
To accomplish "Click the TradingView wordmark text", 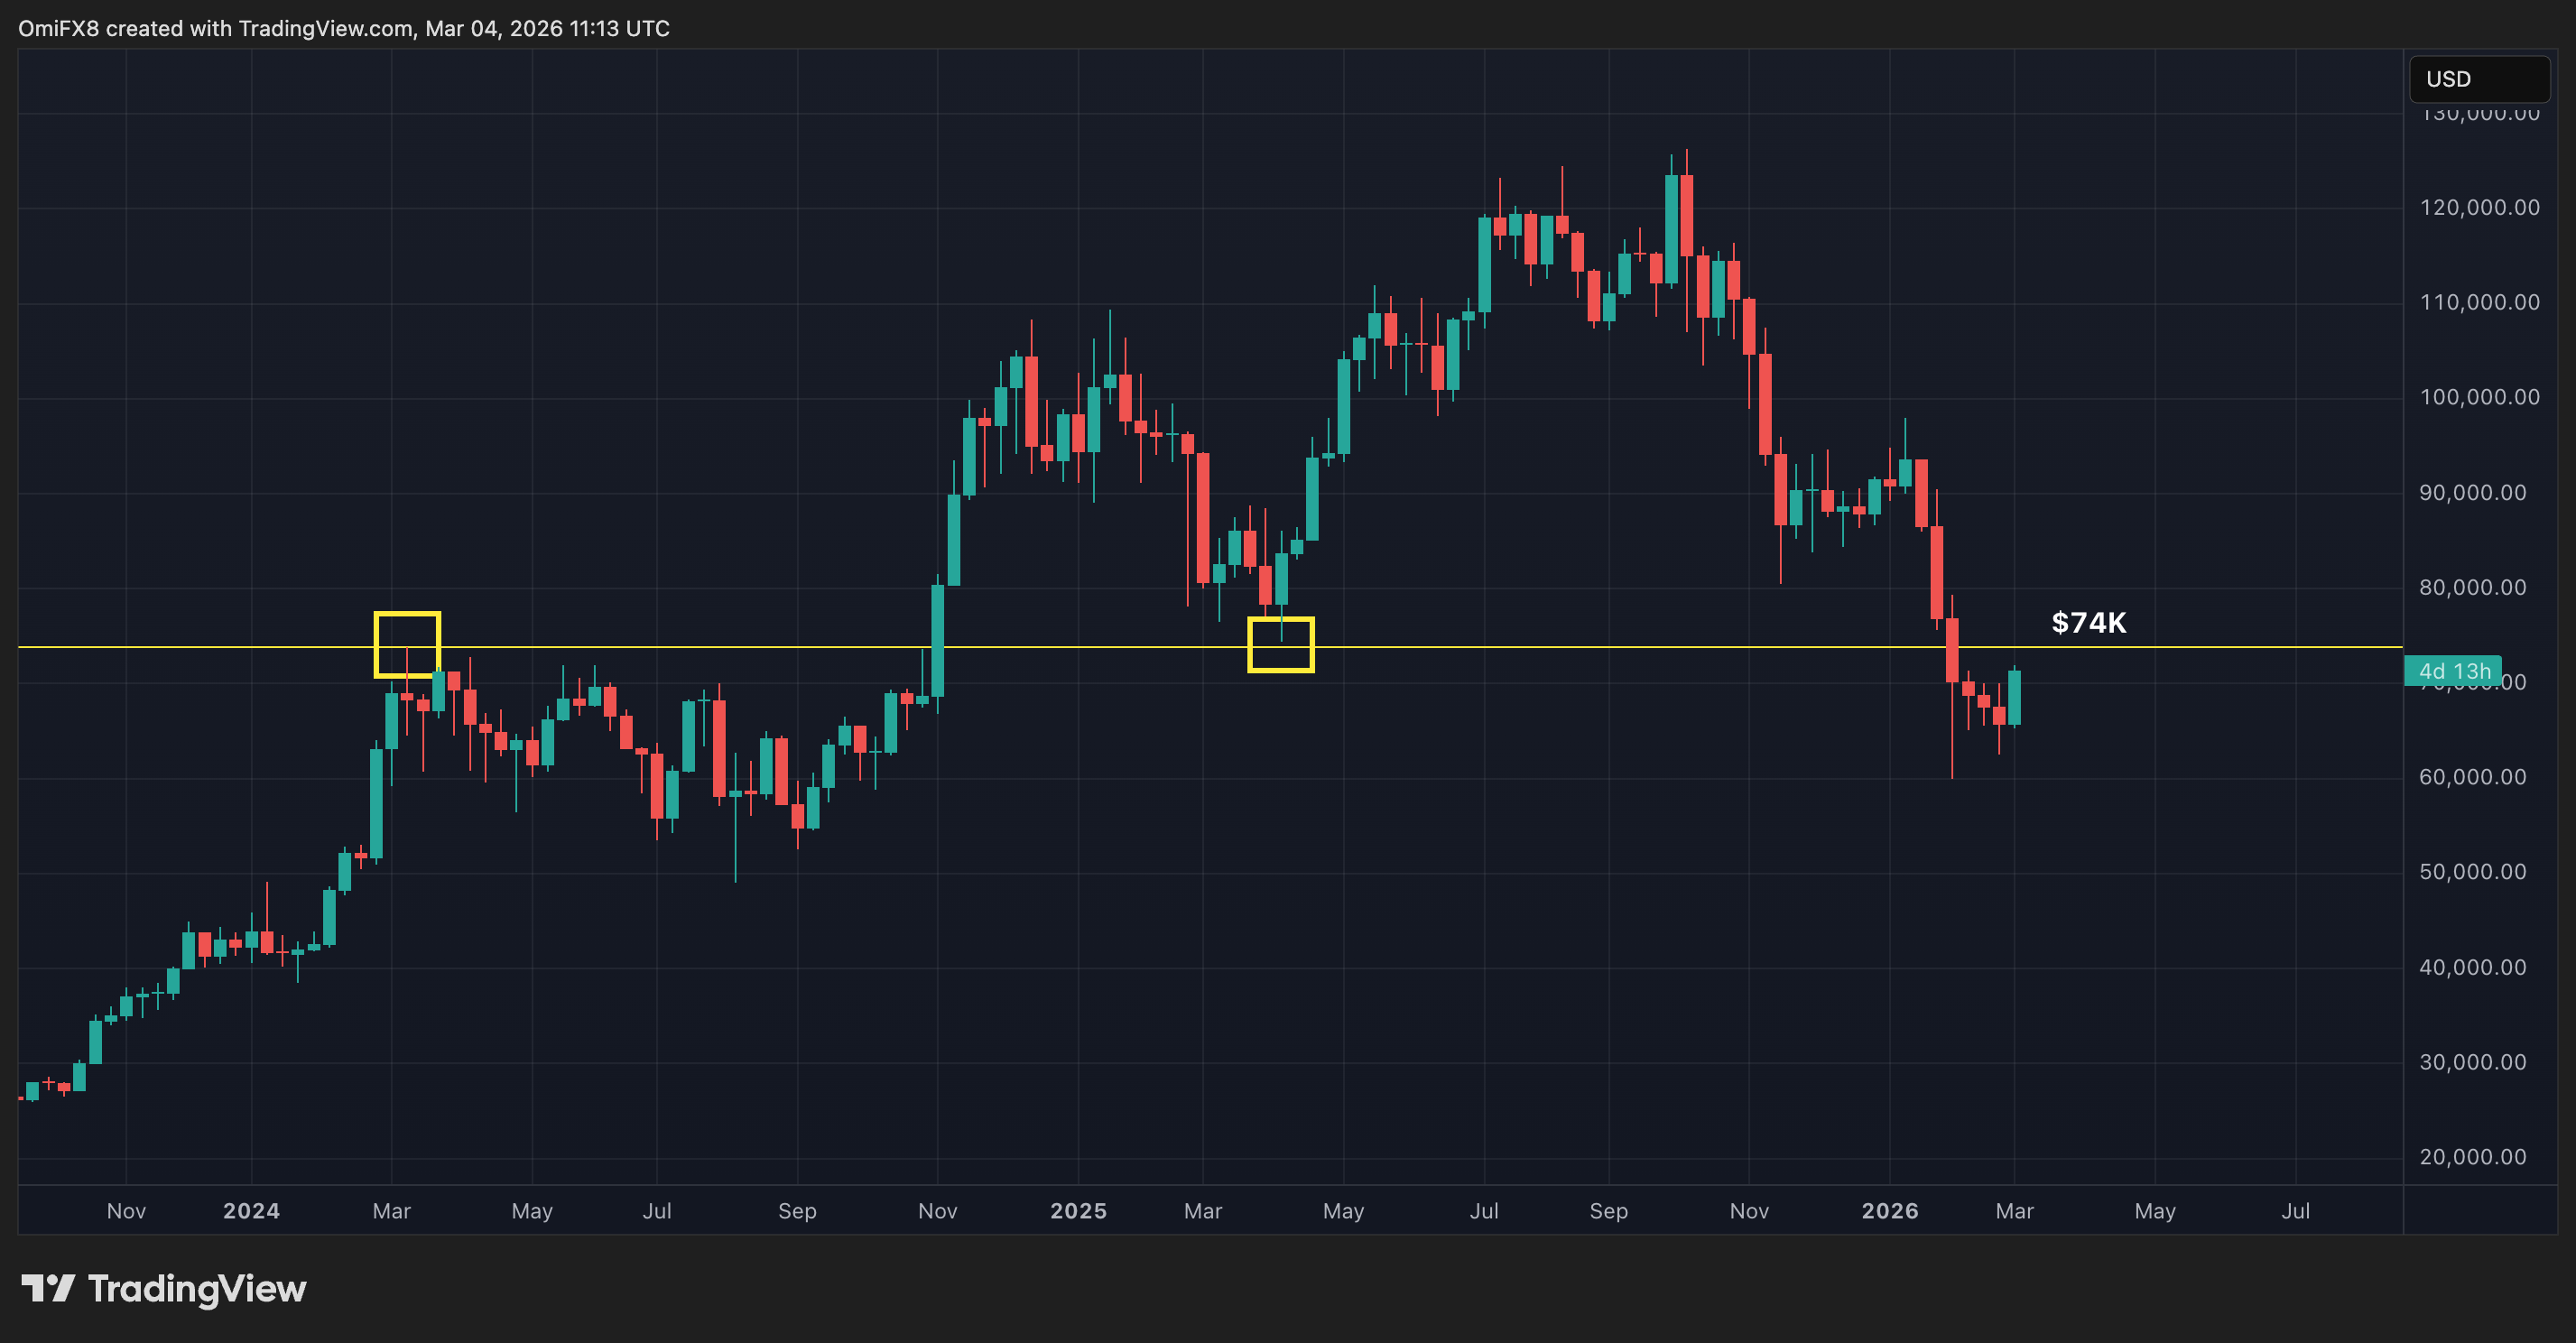I will point(197,1289).
